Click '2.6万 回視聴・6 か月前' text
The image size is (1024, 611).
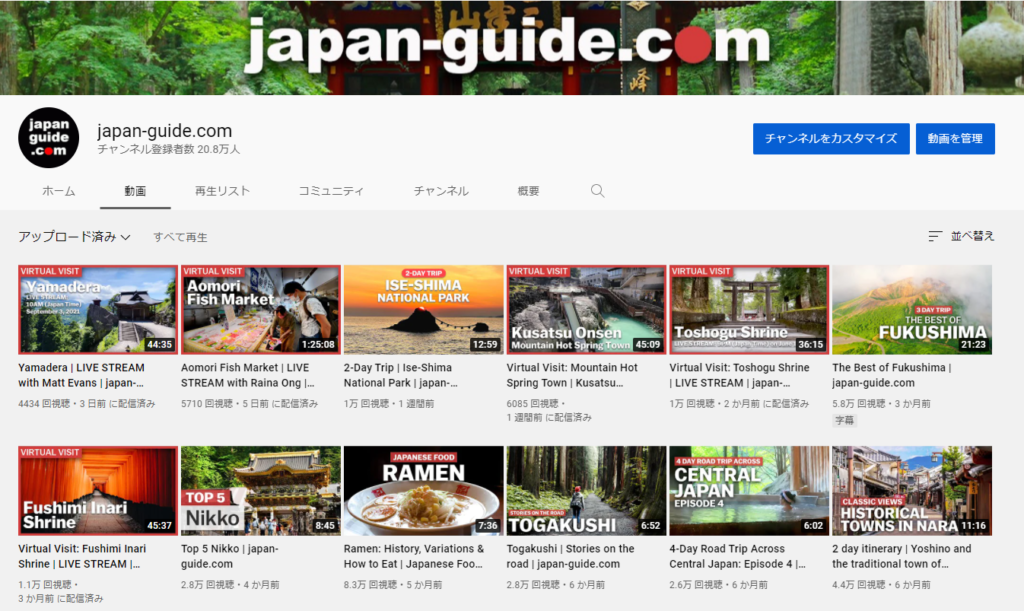tap(718, 585)
